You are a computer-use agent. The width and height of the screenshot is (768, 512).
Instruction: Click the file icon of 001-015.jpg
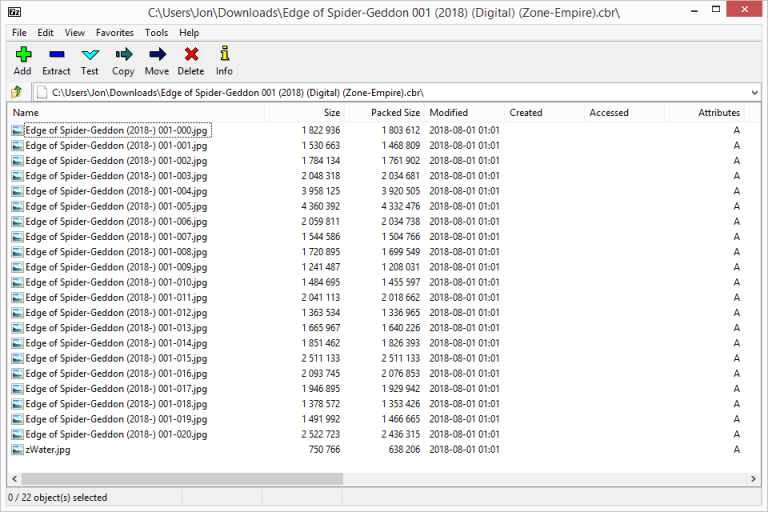pyautogui.click(x=18, y=358)
